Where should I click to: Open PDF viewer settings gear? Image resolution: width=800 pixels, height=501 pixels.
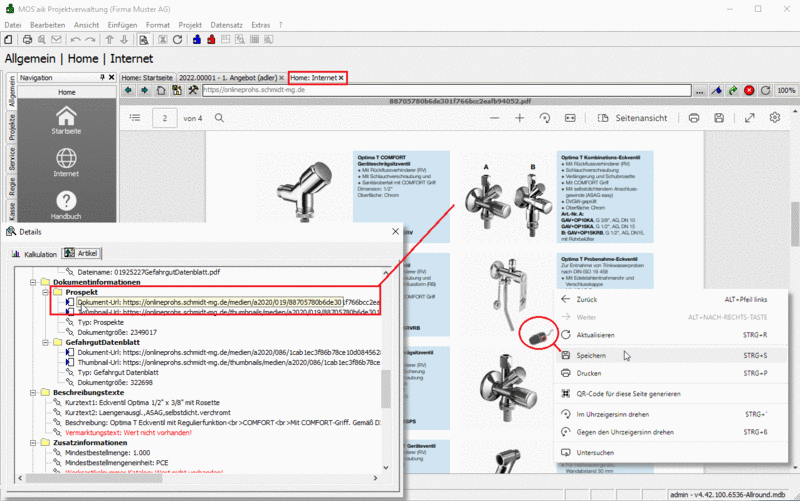pyautogui.click(x=774, y=117)
